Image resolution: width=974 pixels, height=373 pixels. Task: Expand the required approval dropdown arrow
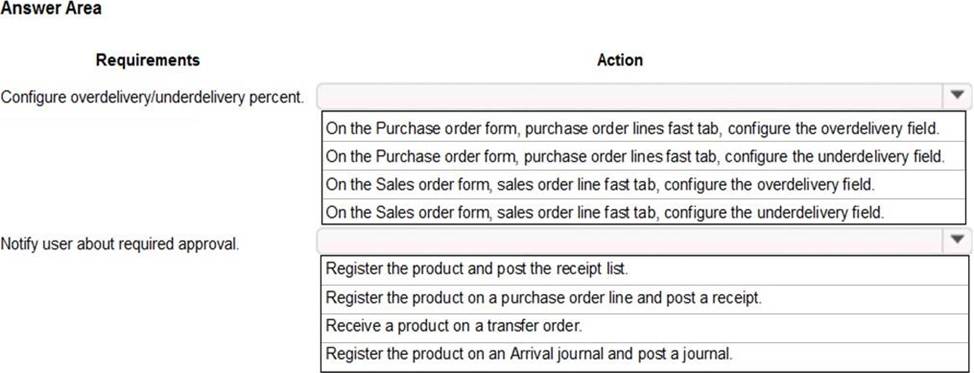click(x=957, y=239)
